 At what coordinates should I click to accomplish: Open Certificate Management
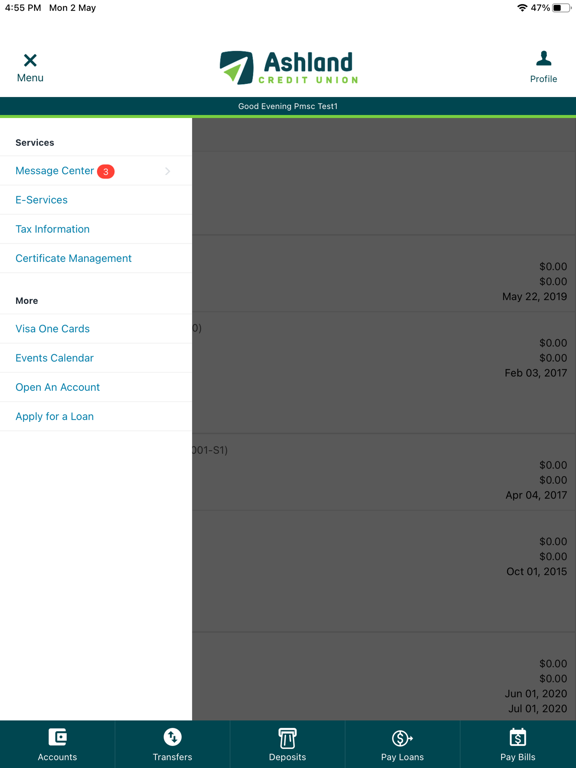click(x=96, y=258)
